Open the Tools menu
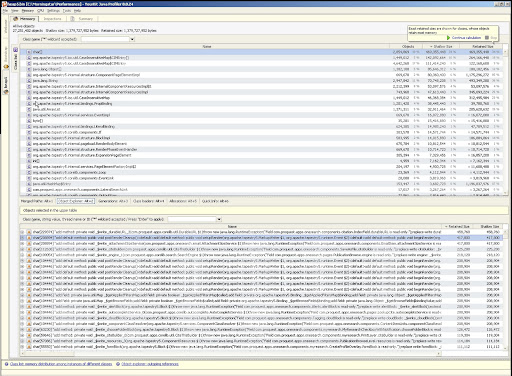Viewport: 512px width, 376px height. (x=67, y=11)
